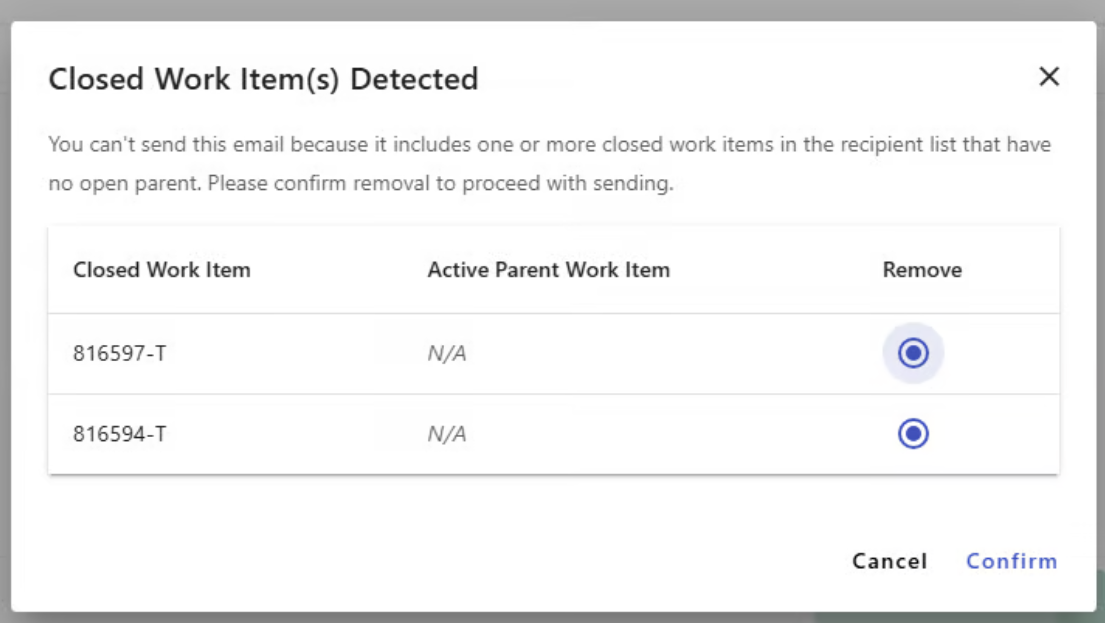This screenshot has width=1105, height=623.
Task: Close the Closed Work Item(s) Detected dialog
Action: 1048,77
